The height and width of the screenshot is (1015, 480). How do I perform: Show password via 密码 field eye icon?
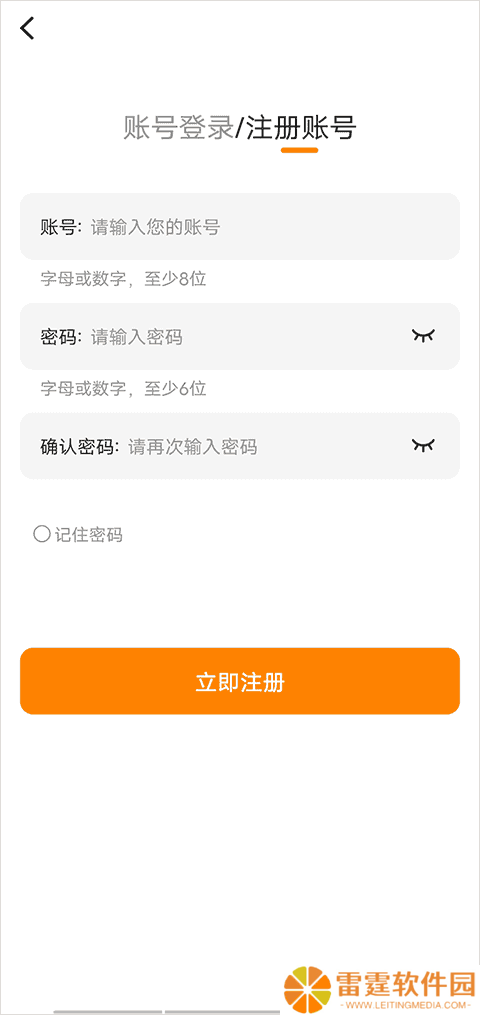point(424,335)
